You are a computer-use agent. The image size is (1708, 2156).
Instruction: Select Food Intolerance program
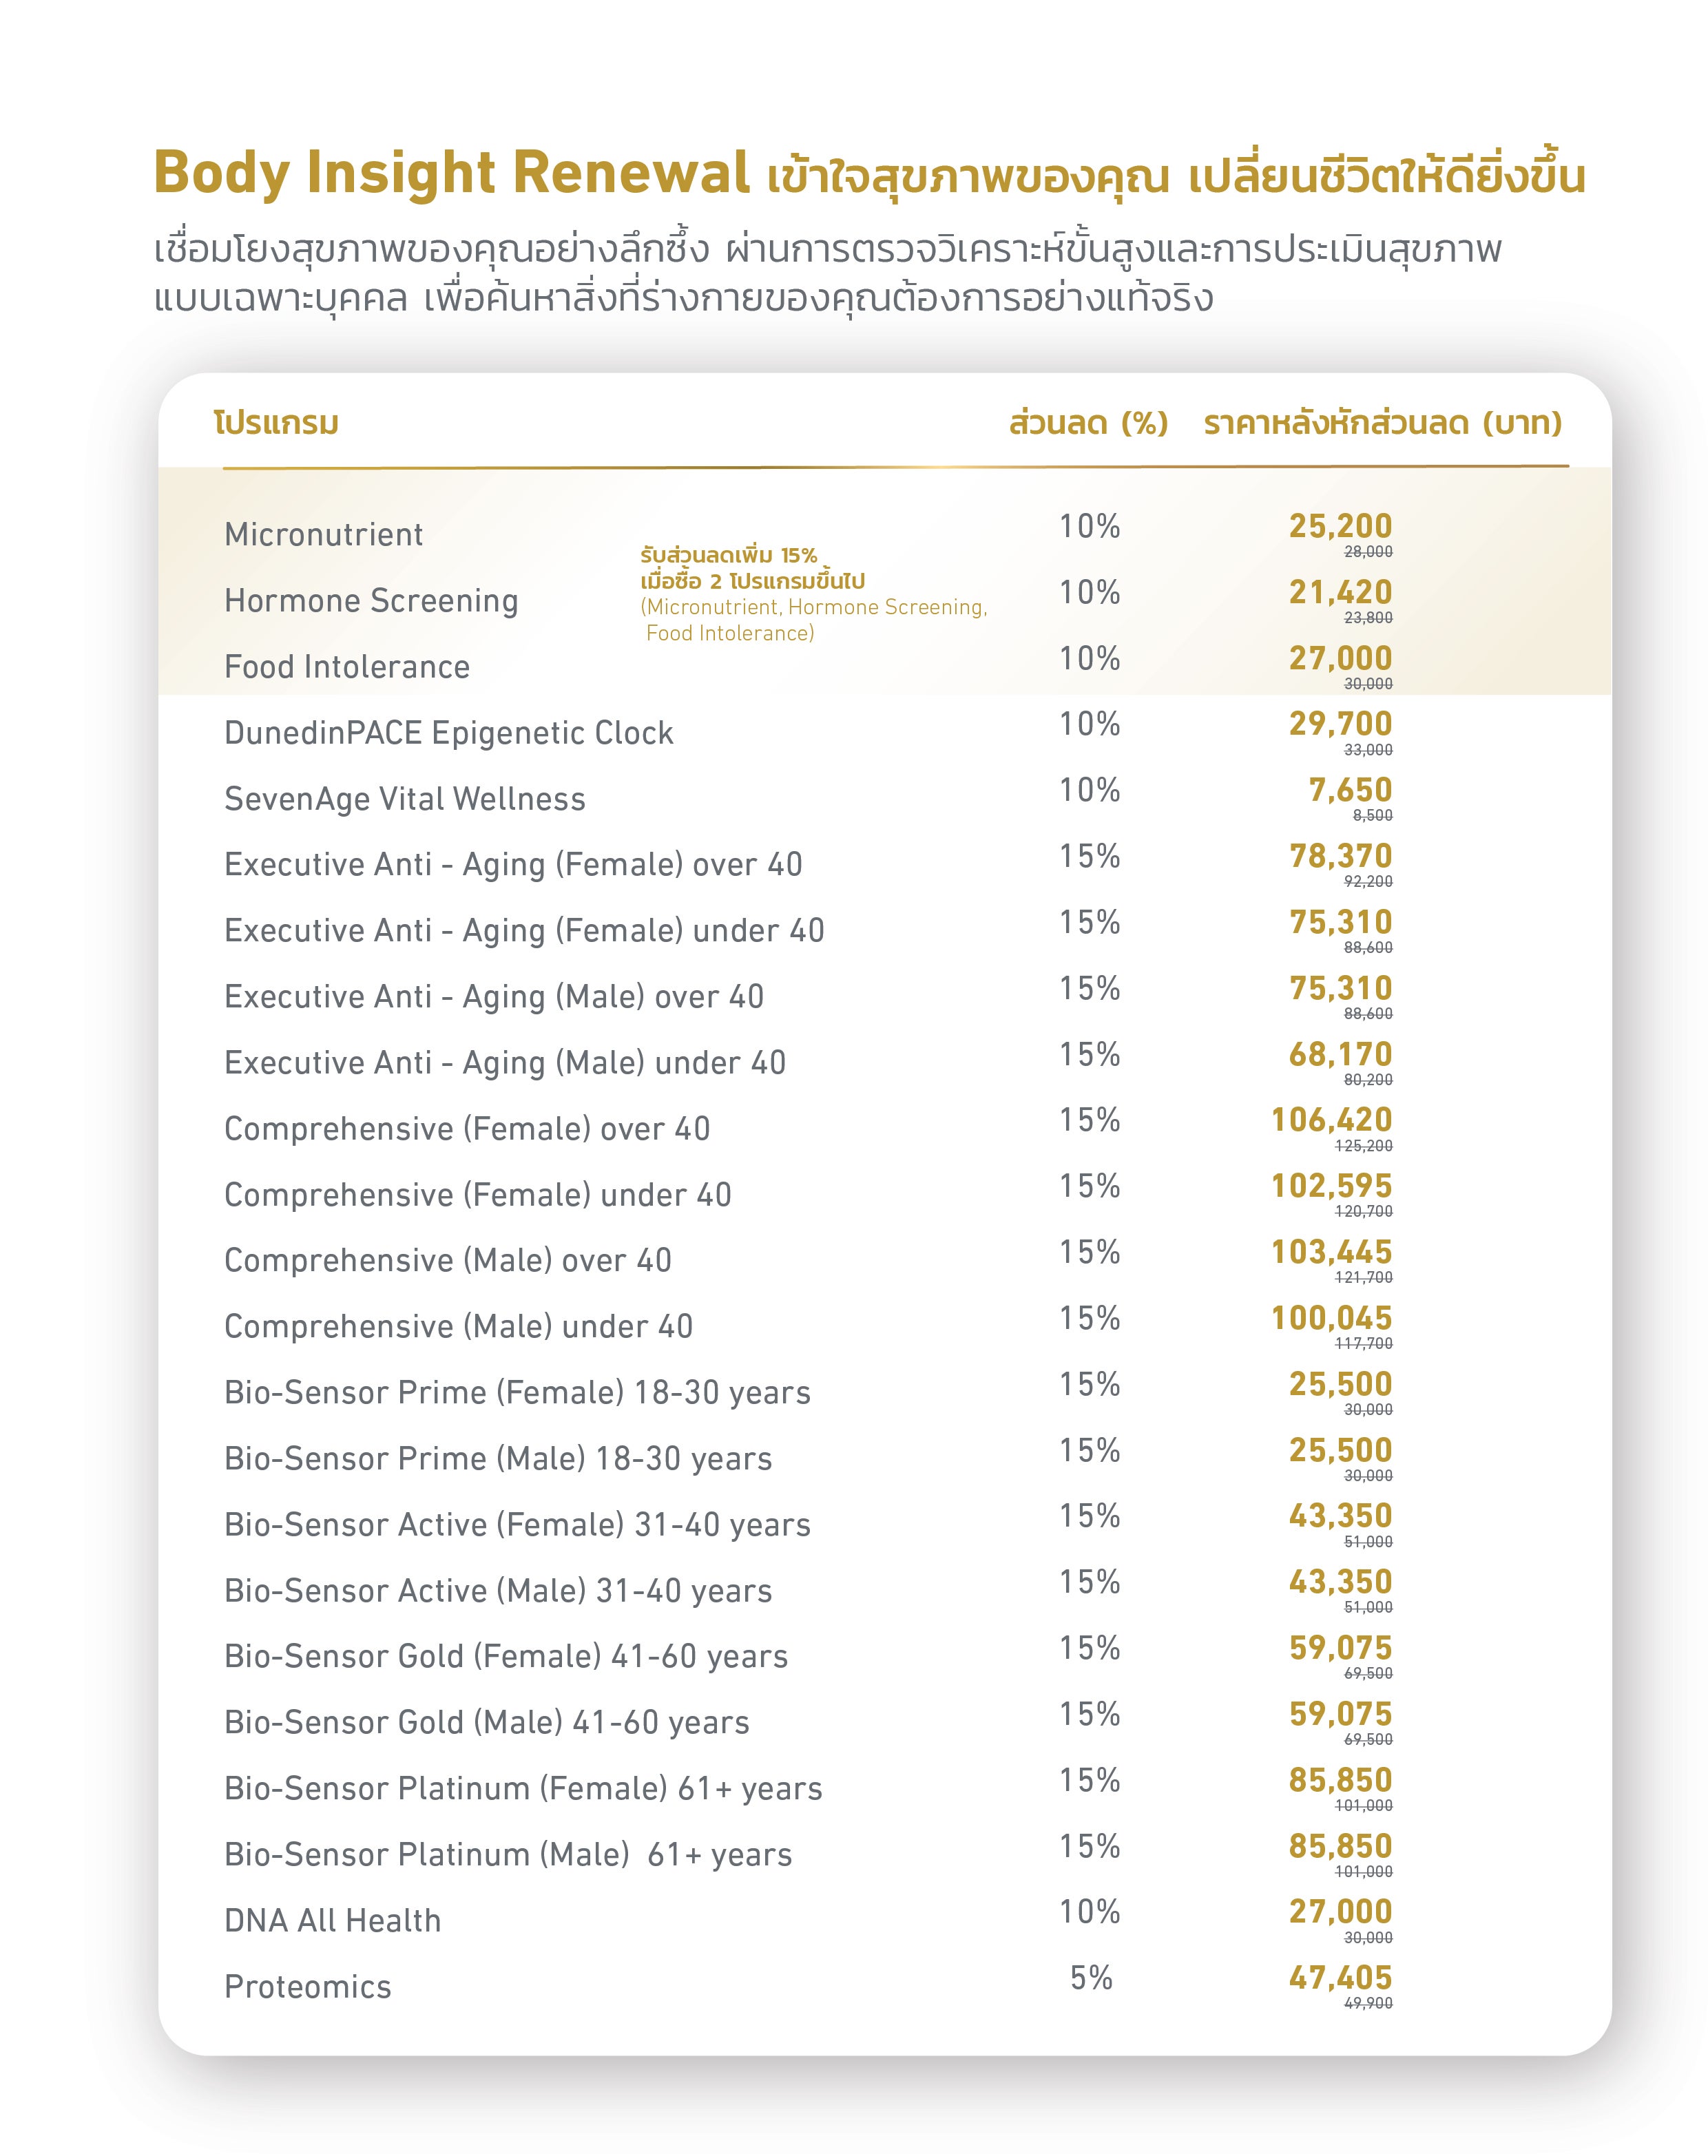click(x=346, y=667)
